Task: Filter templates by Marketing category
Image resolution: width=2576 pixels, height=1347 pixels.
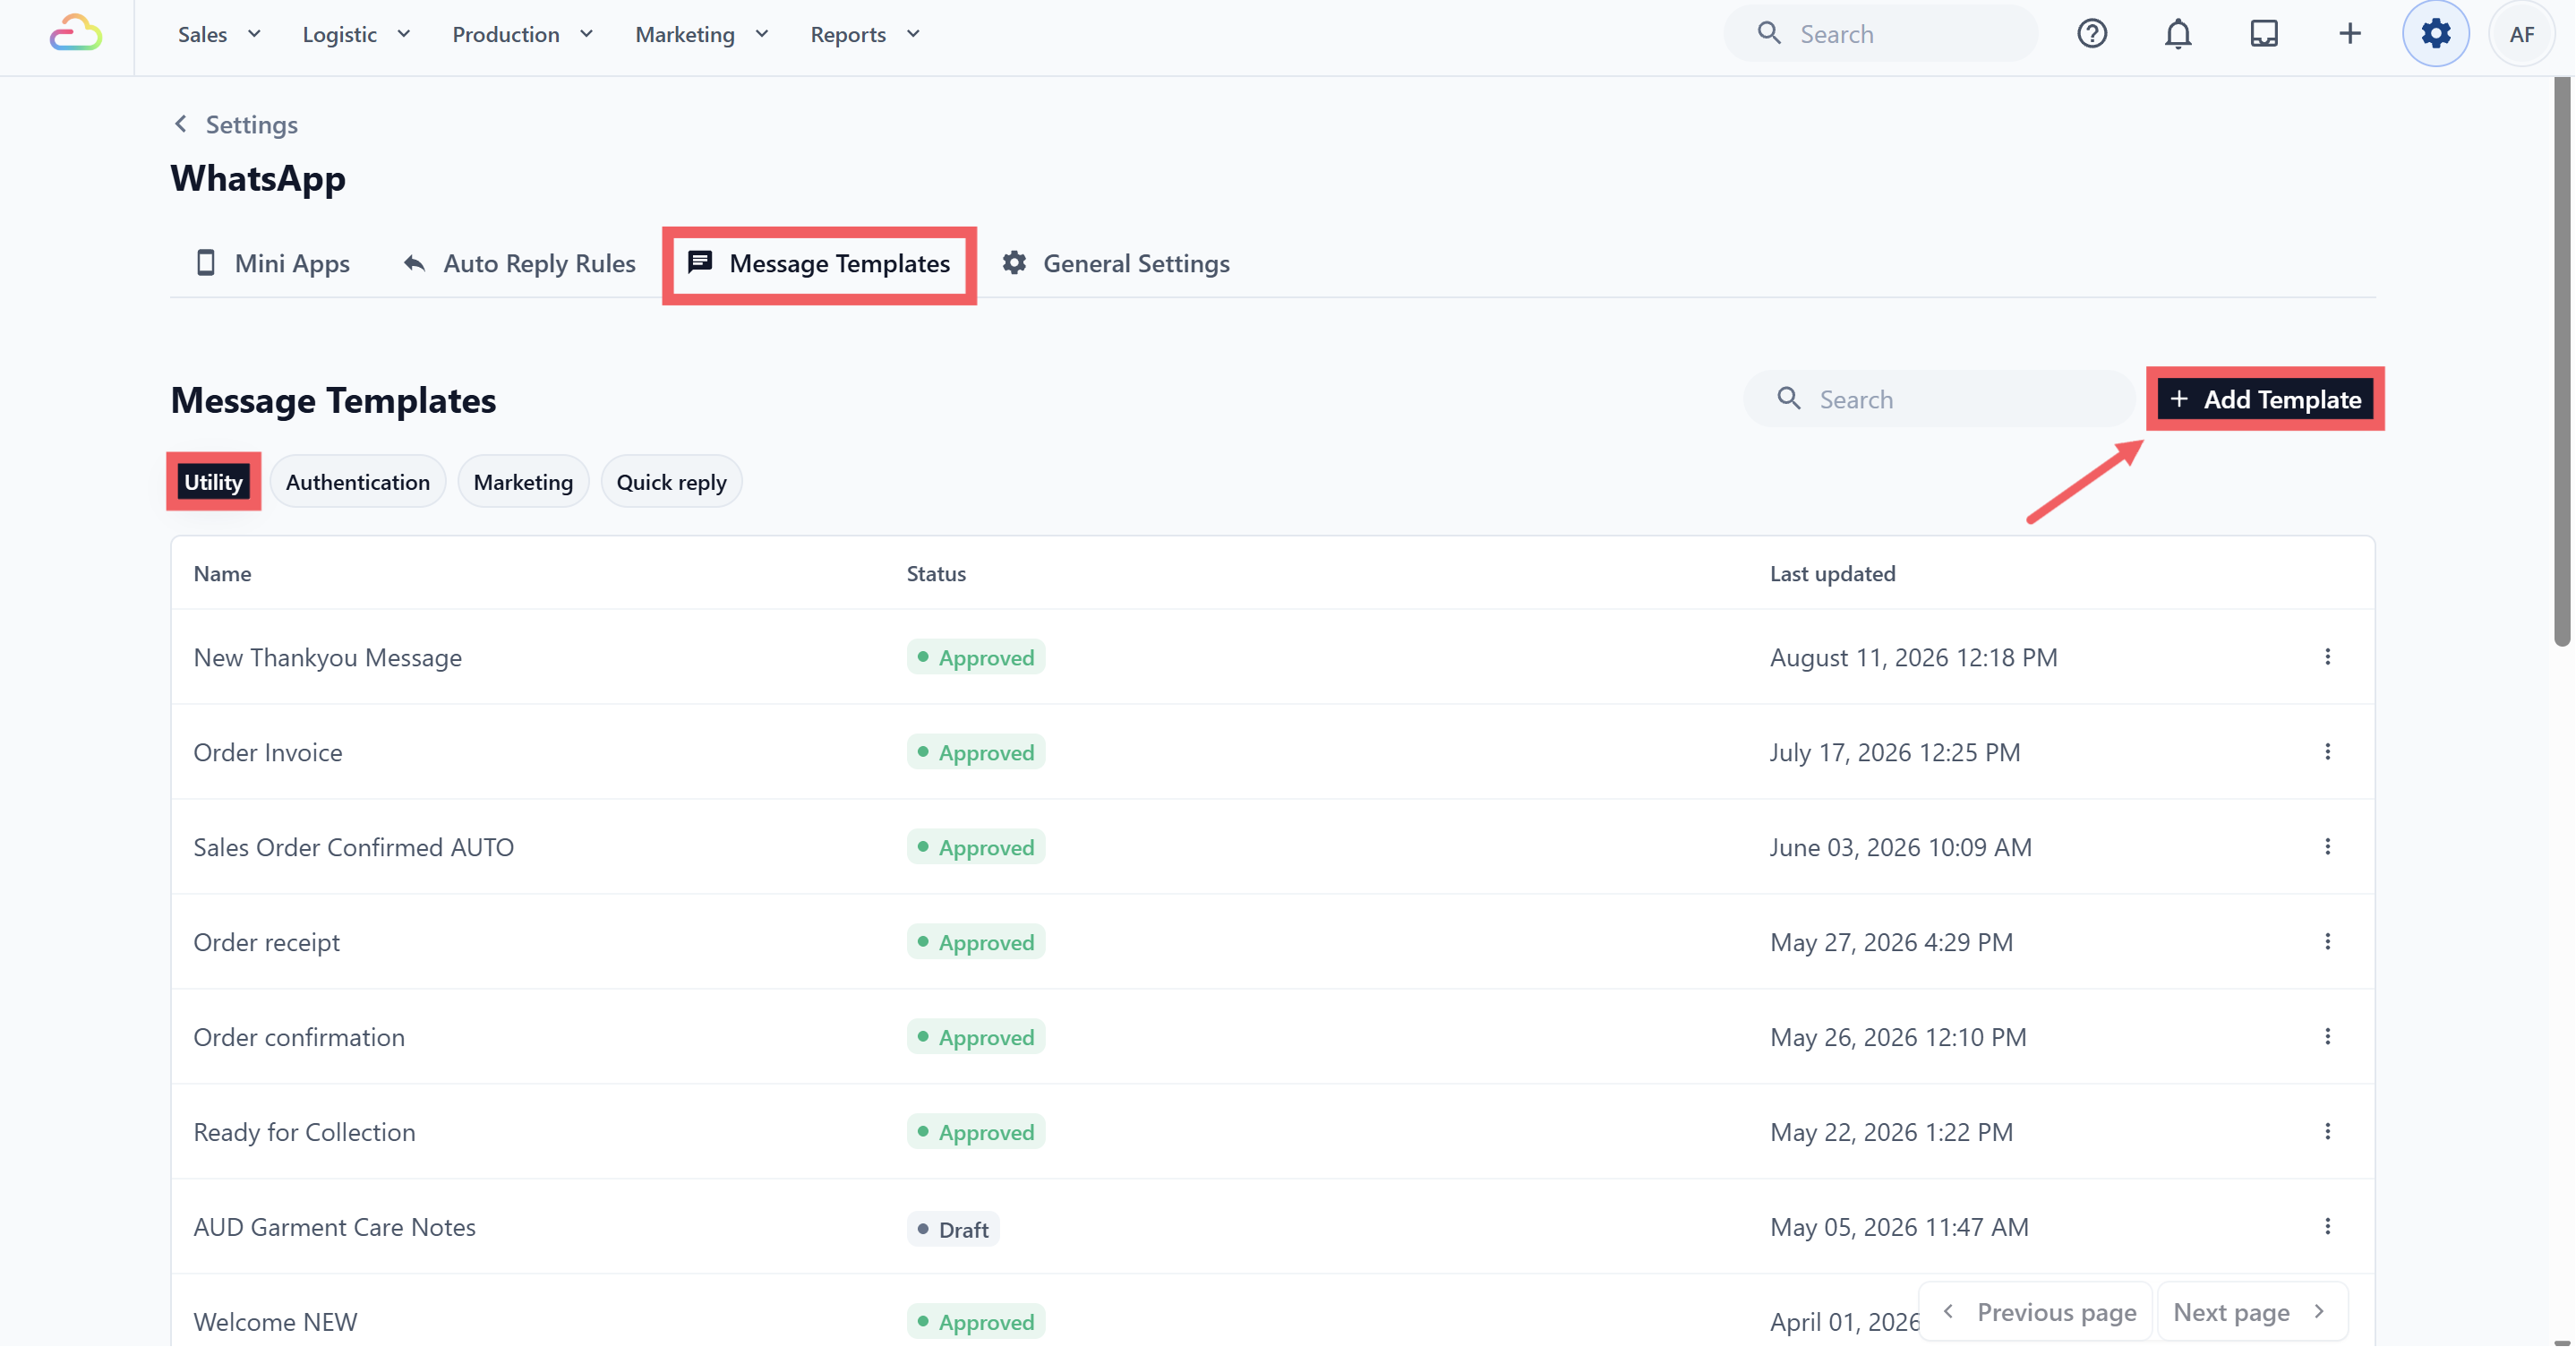Action: pyautogui.click(x=523, y=482)
